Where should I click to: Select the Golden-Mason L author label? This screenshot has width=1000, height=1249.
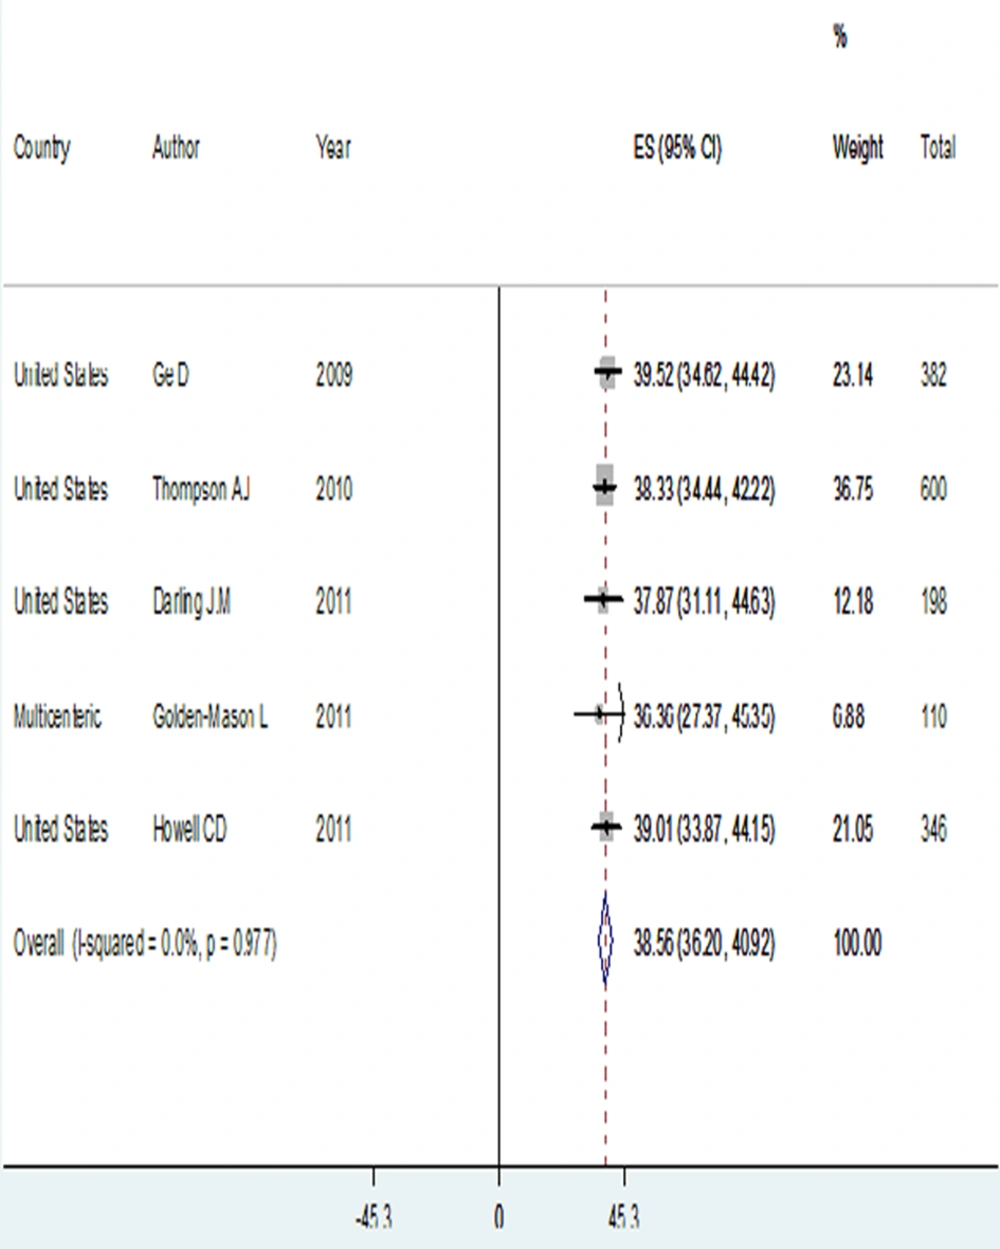210,717
